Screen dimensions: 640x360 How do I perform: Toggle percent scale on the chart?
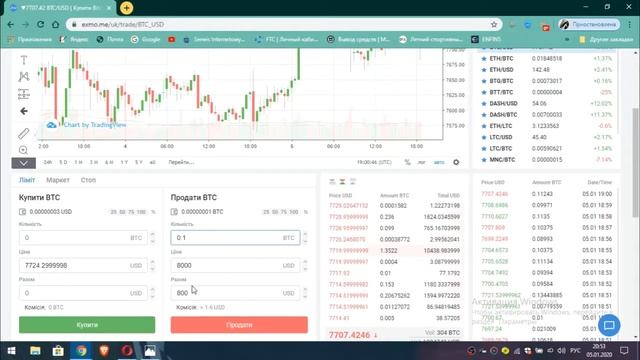[x=407, y=162]
